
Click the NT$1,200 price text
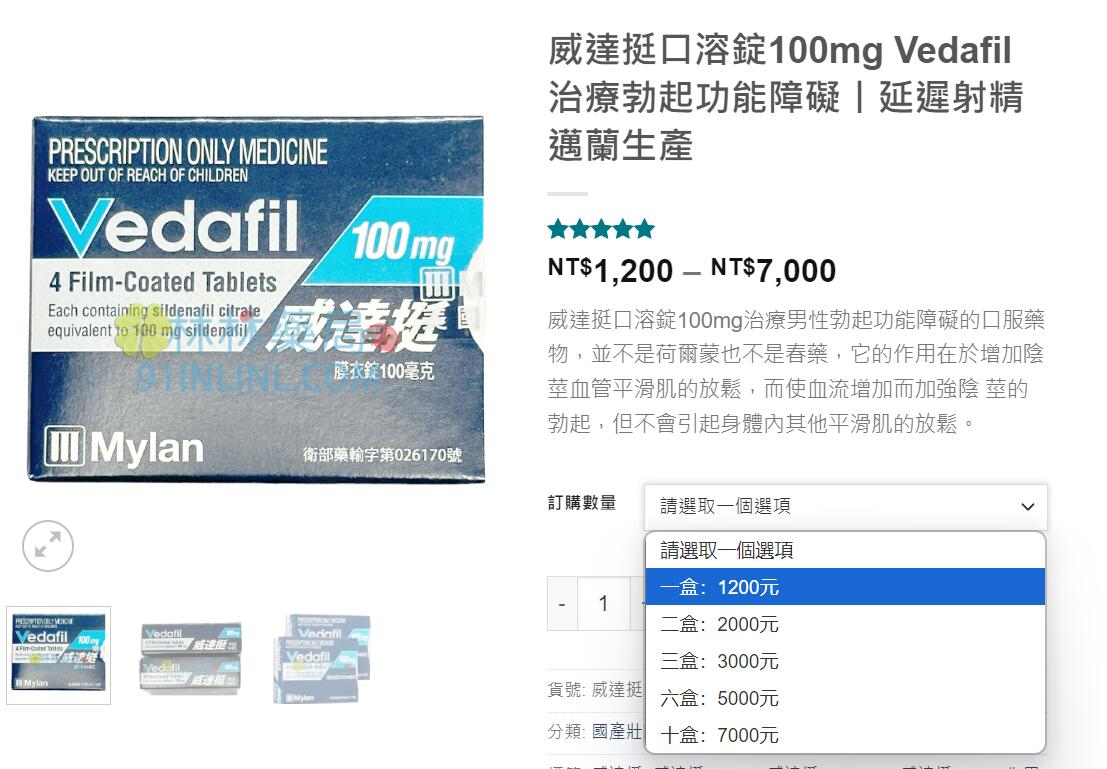point(611,270)
